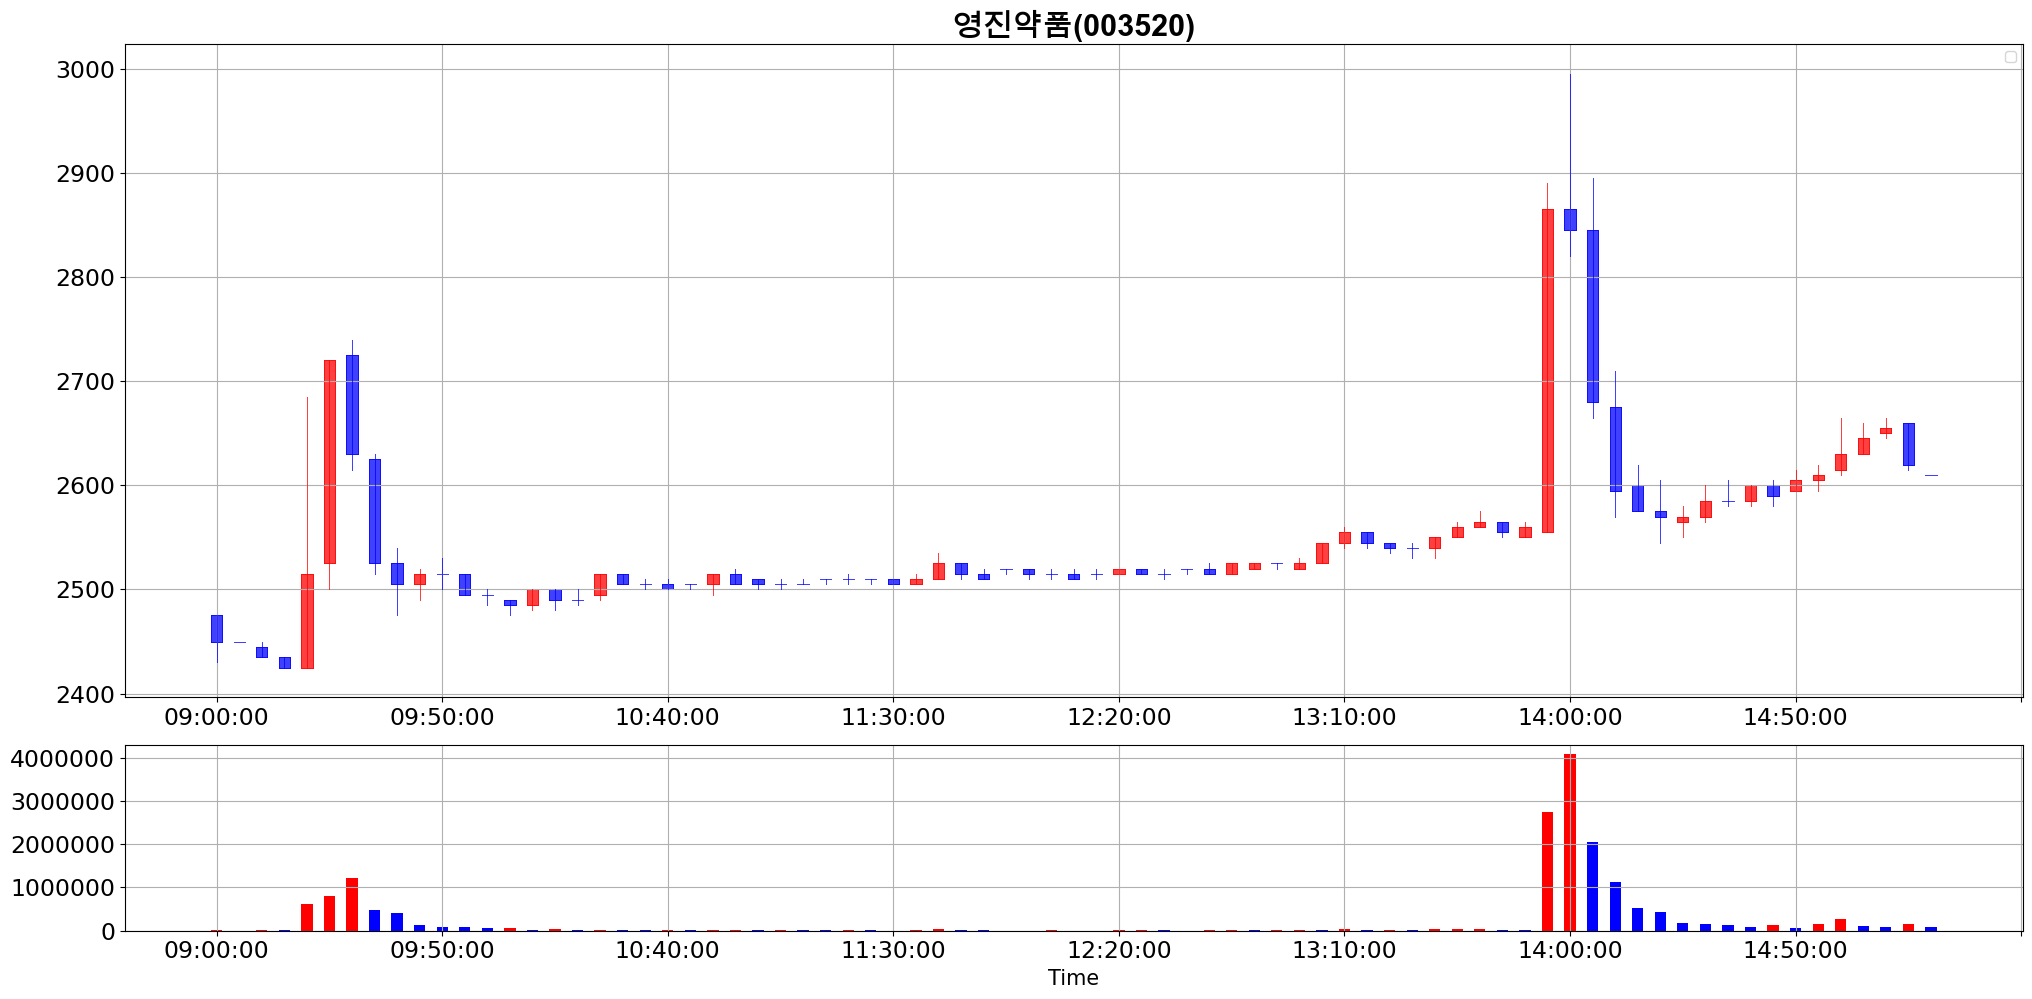Image resolution: width=2032 pixels, height=999 pixels.
Task: Click 13:10:00 under the price chart
Action: tap(1344, 717)
